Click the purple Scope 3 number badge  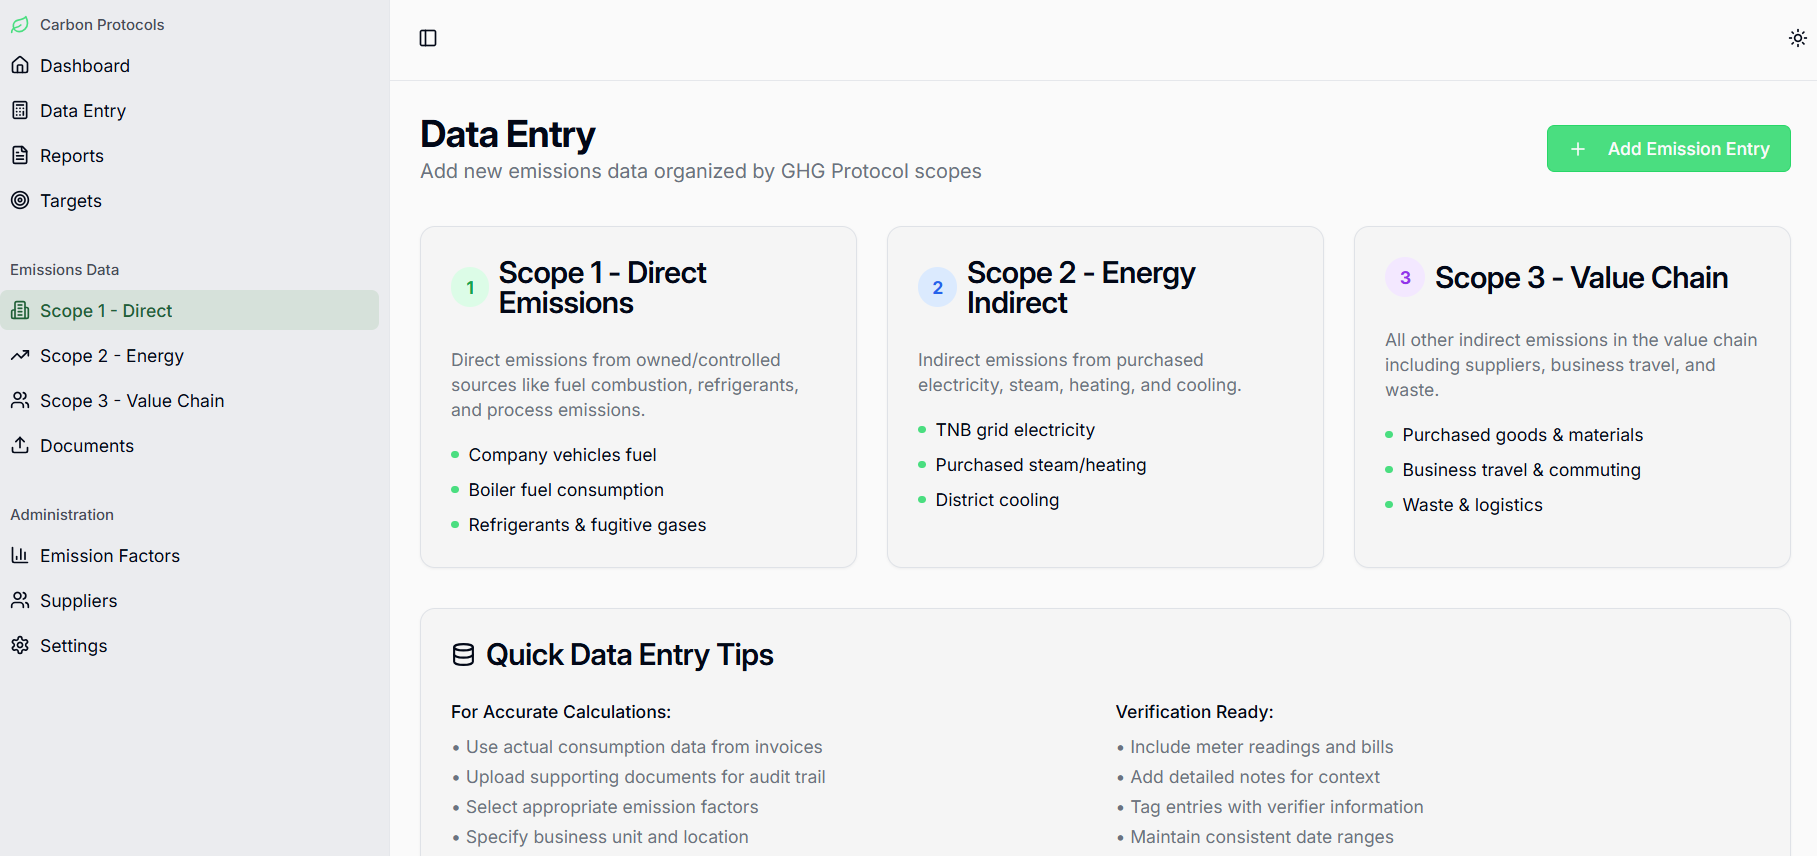click(1405, 278)
